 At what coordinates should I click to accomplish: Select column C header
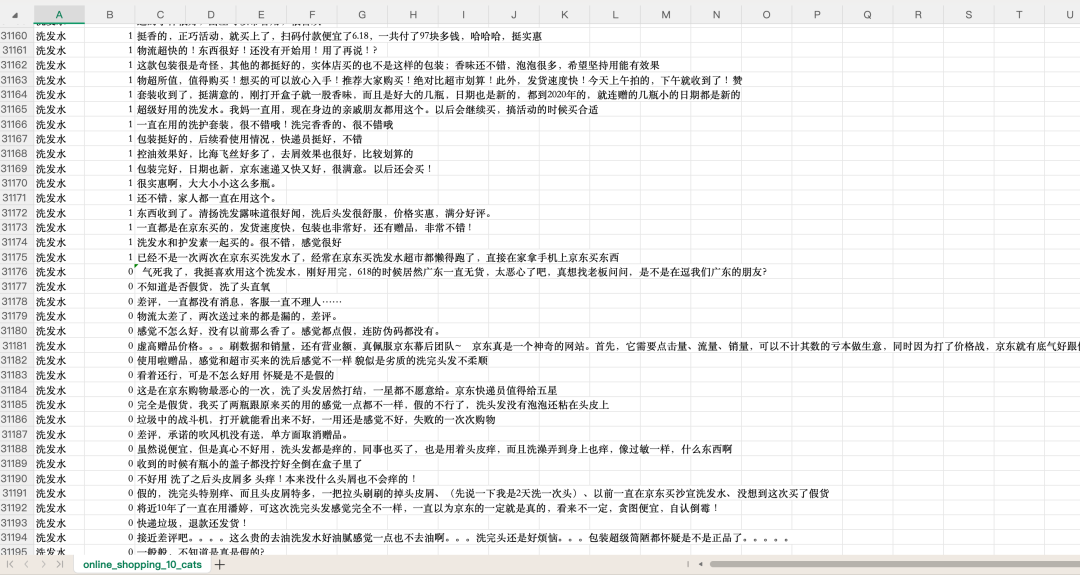point(160,14)
